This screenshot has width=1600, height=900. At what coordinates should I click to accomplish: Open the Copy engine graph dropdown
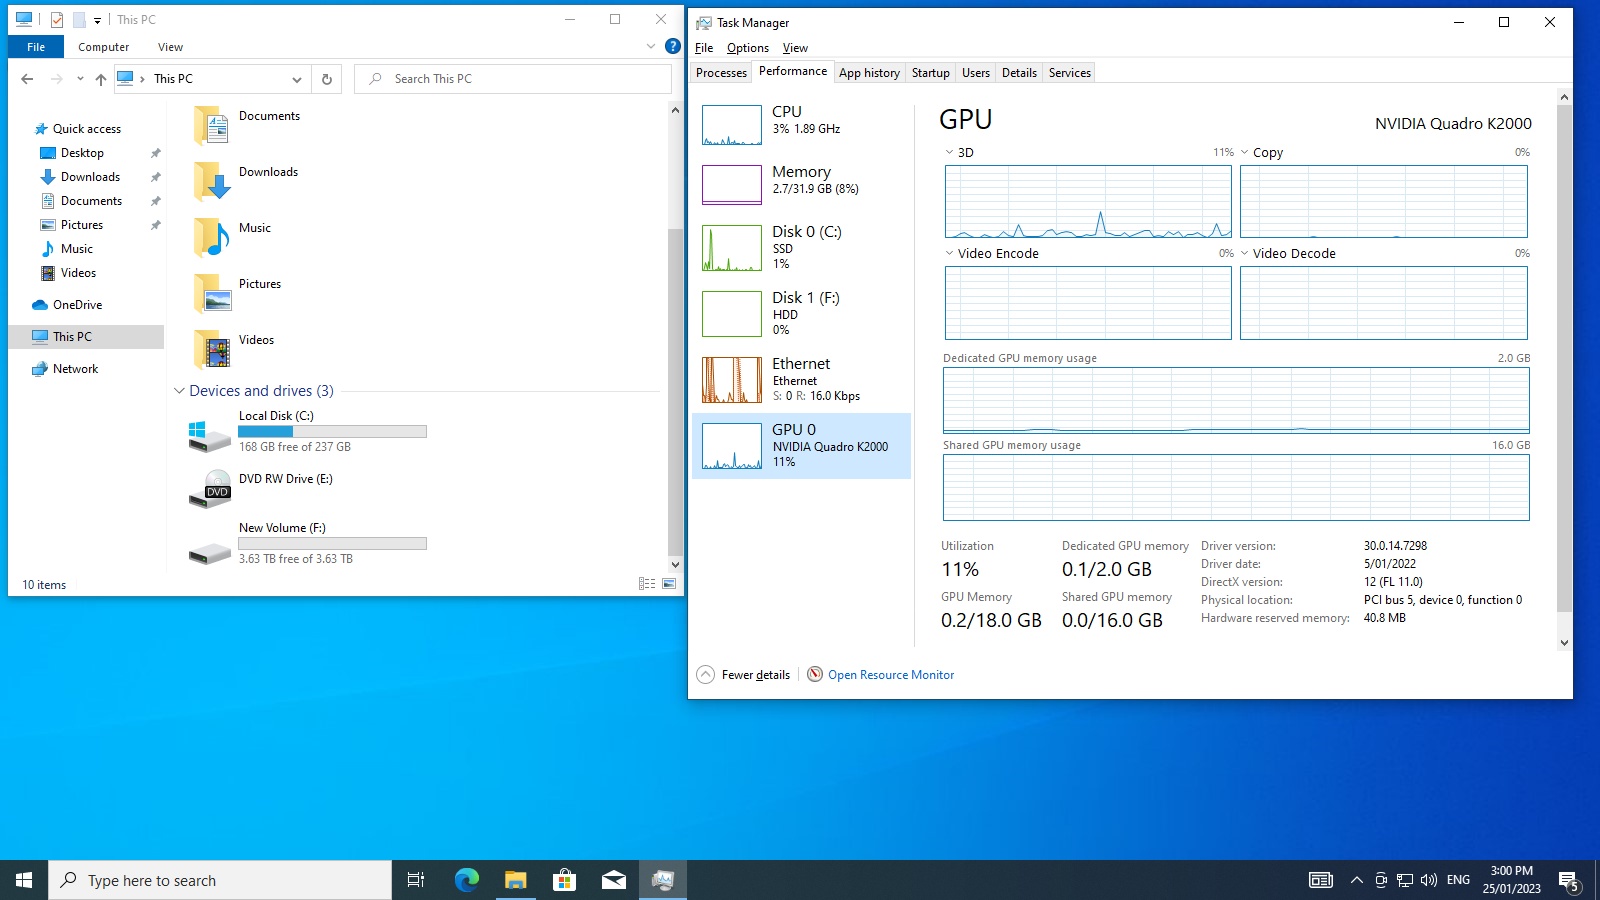tap(1245, 153)
